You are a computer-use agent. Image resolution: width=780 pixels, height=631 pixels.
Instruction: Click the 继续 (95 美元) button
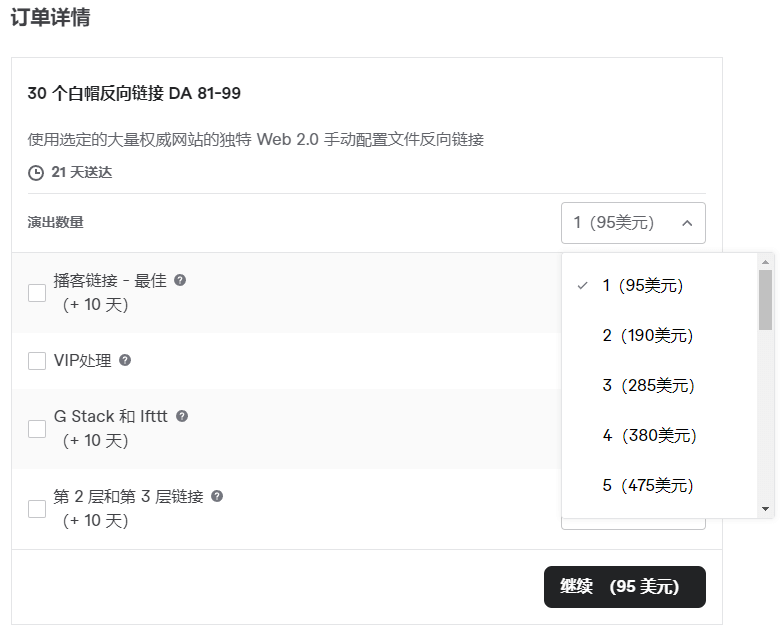625,587
